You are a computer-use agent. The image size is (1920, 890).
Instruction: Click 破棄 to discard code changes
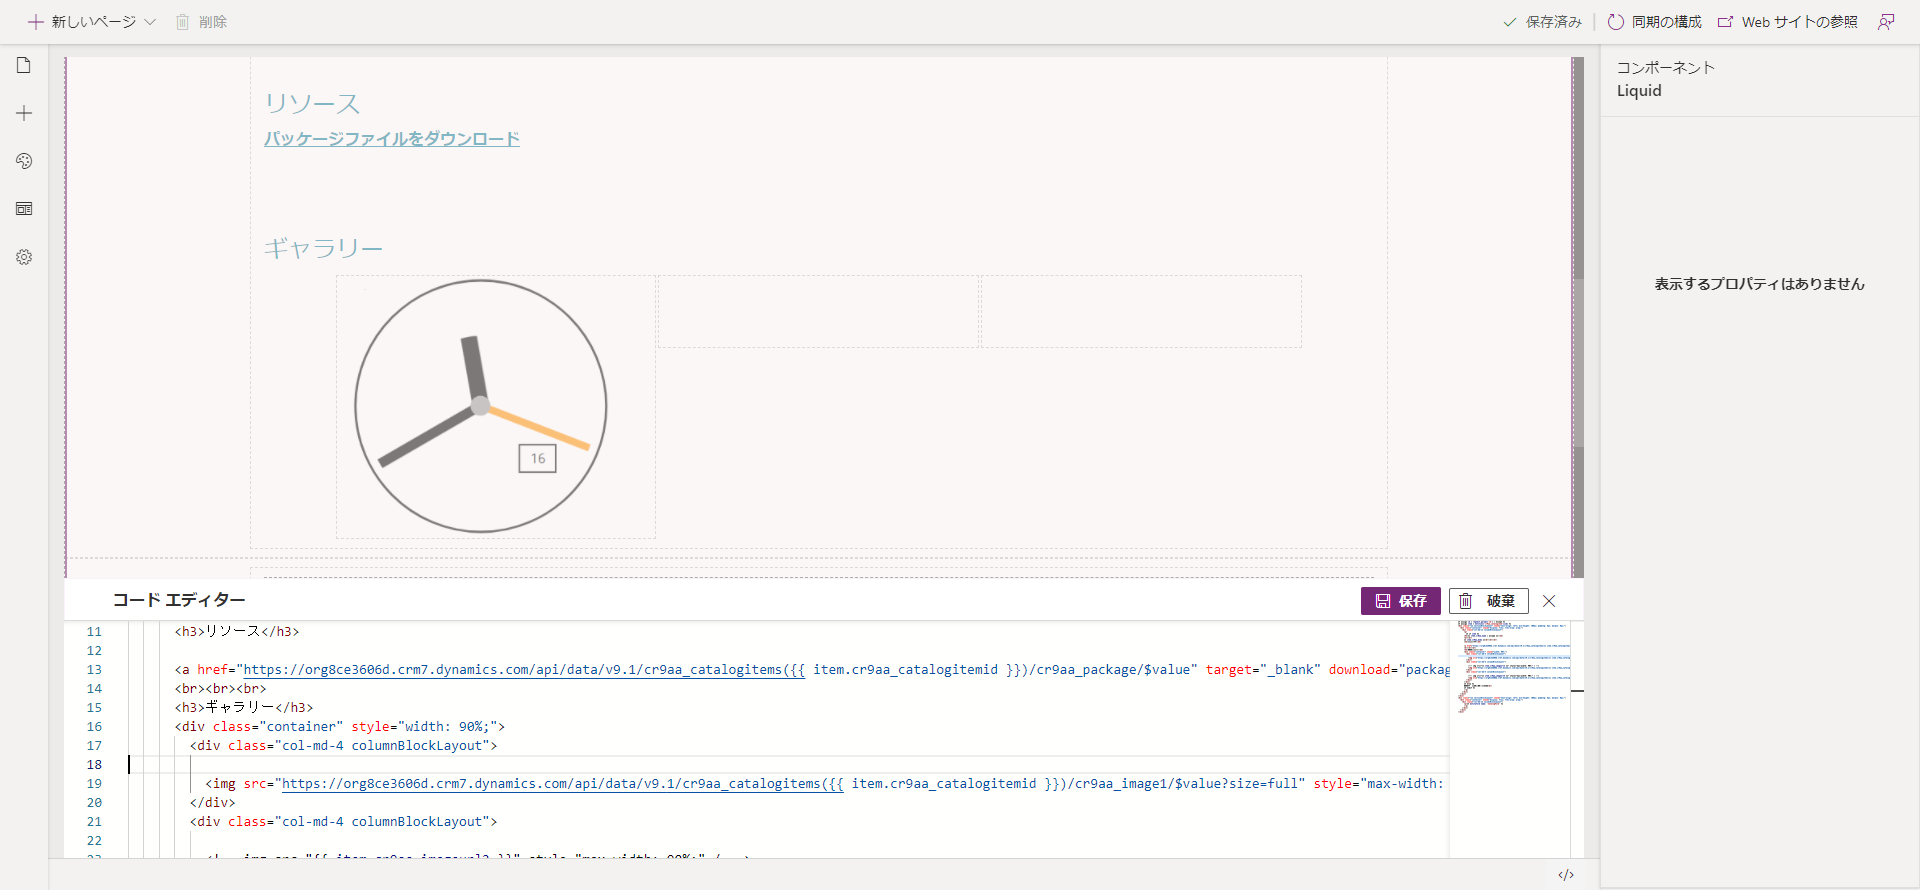1488,601
